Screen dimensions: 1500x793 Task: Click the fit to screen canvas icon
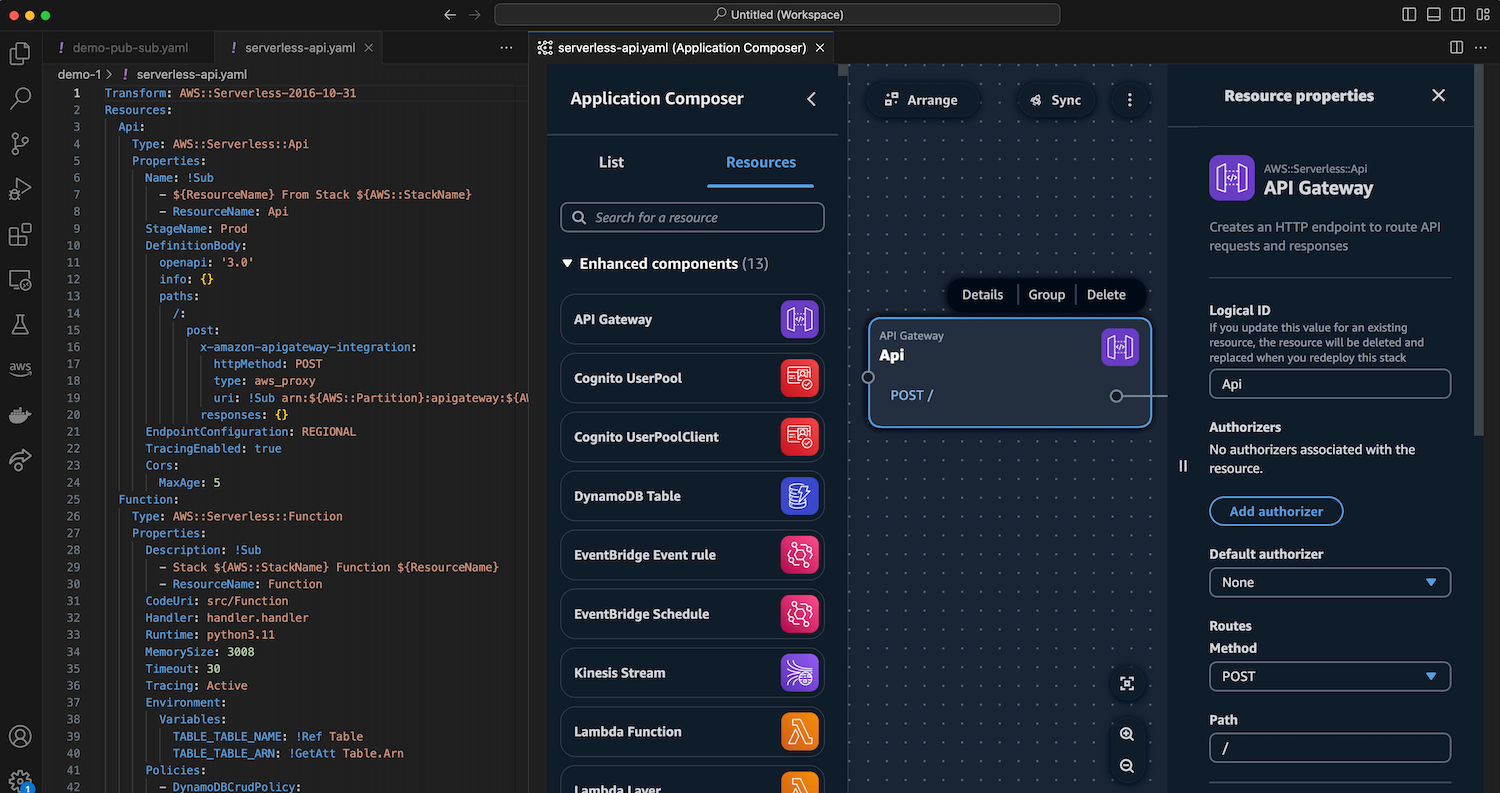[1127, 683]
